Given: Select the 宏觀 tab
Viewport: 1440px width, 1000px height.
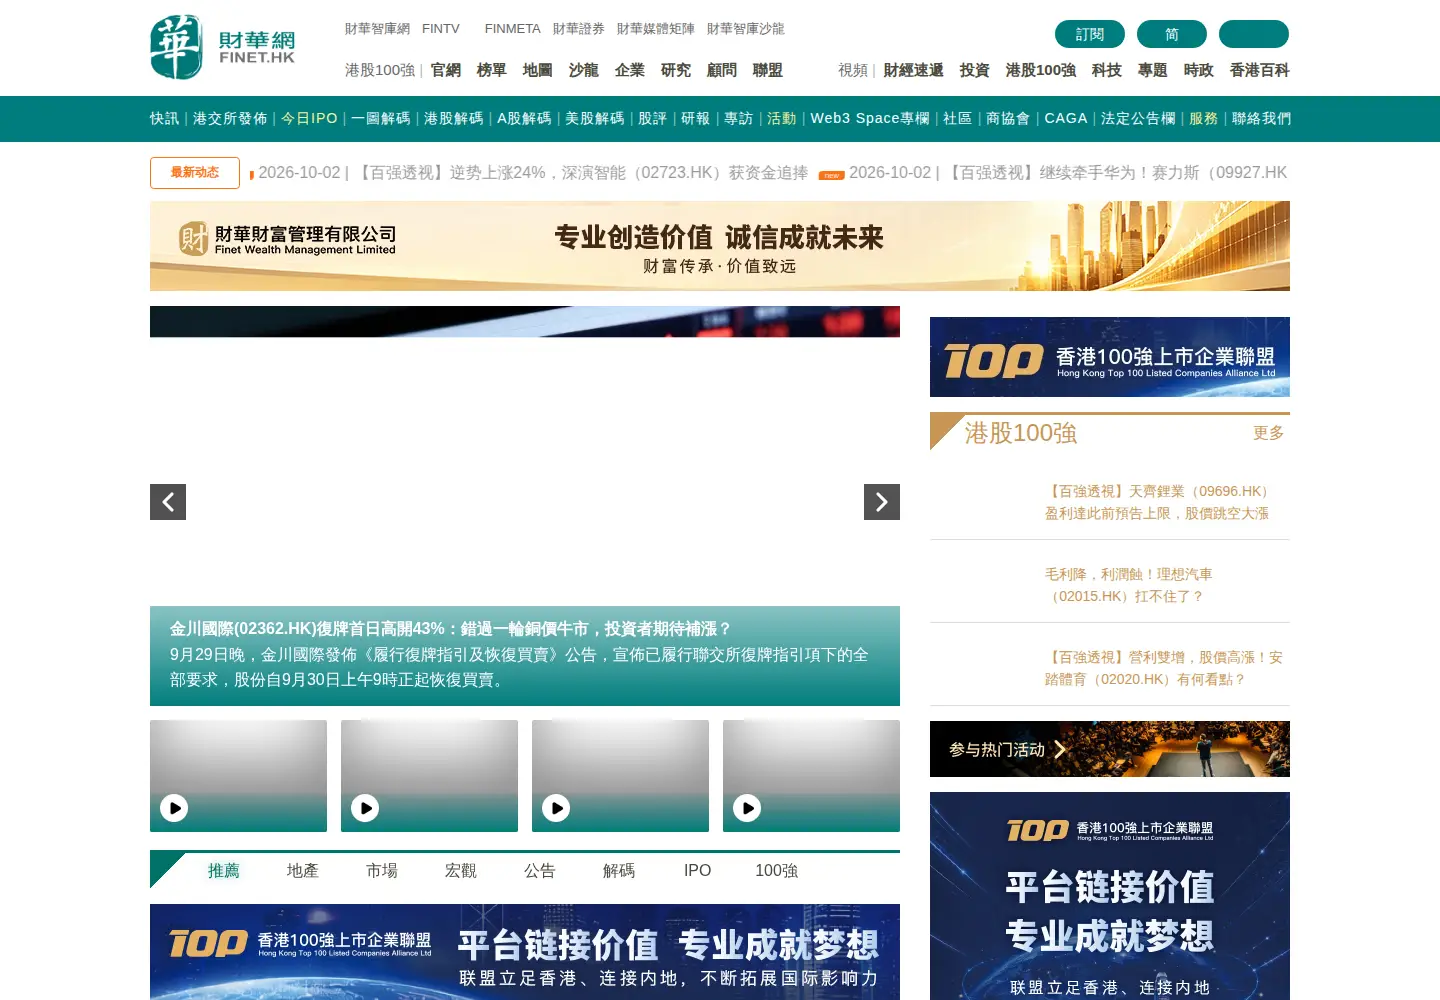Looking at the screenshot, I should (461, 871).
